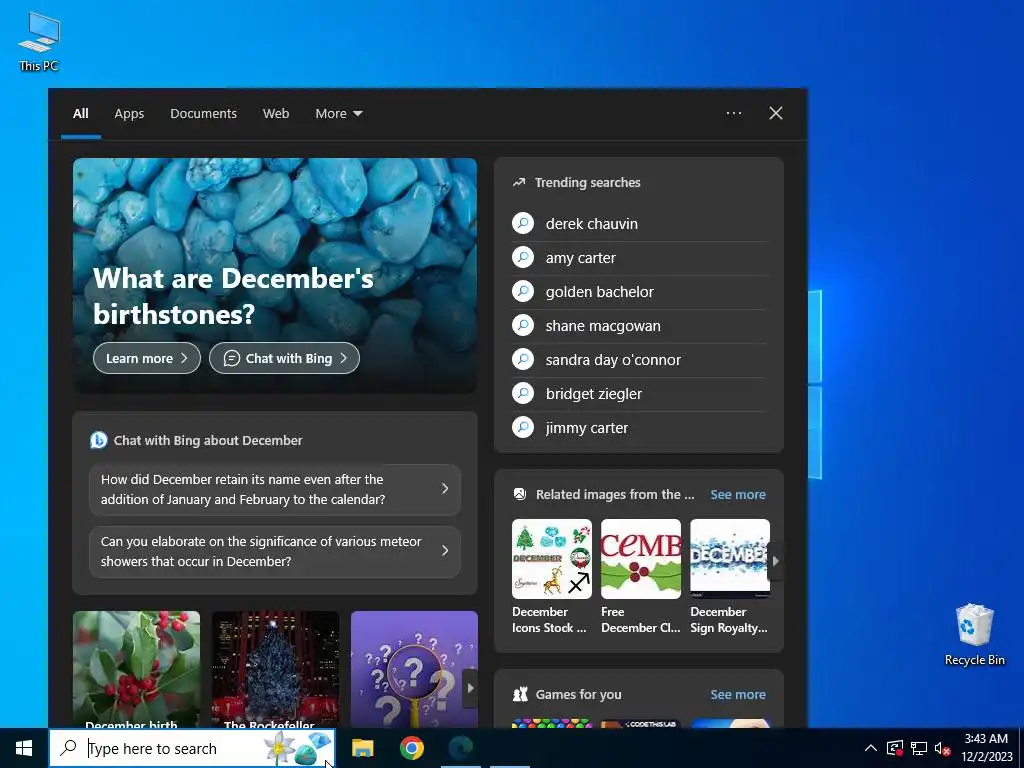
Task: Click the Related images picture icon
Action: 520,494
